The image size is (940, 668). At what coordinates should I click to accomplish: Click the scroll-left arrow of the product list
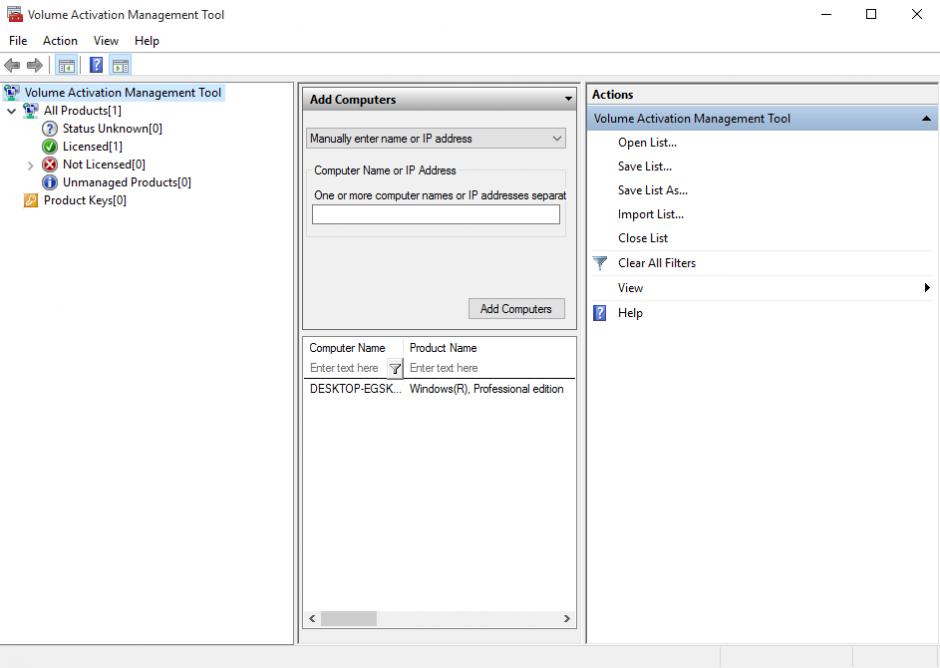312,618
